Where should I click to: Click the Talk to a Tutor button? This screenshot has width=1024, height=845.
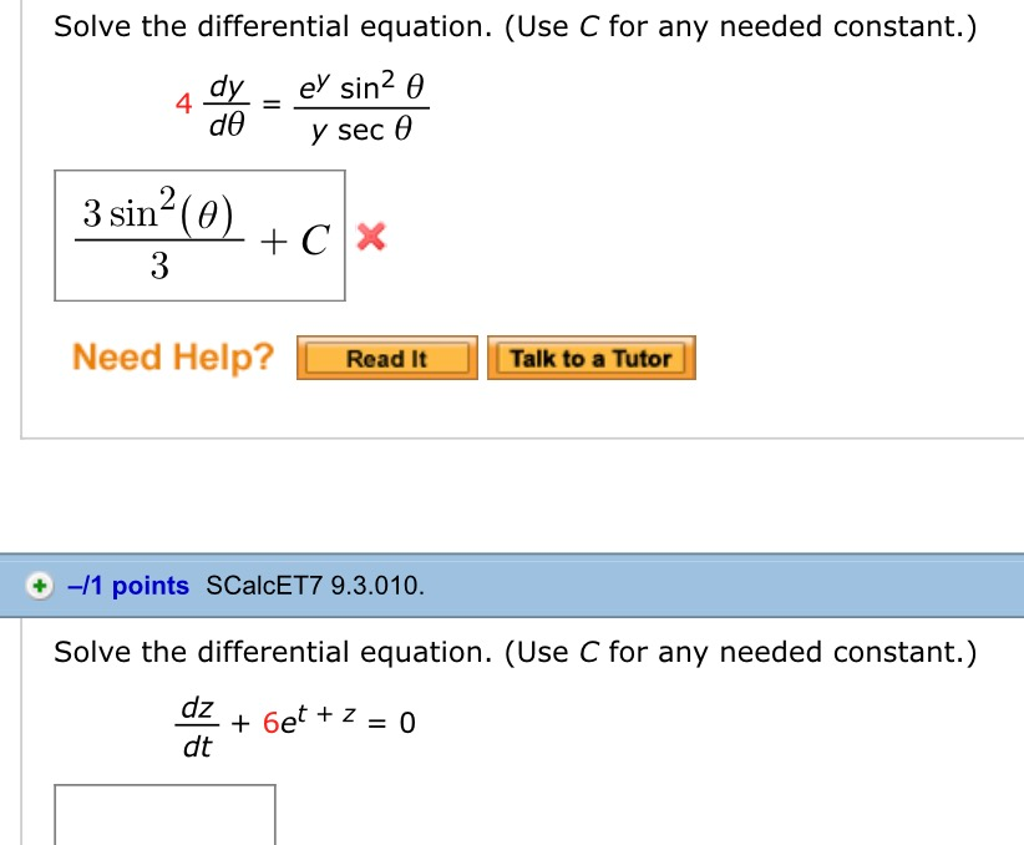pos(591,357)
